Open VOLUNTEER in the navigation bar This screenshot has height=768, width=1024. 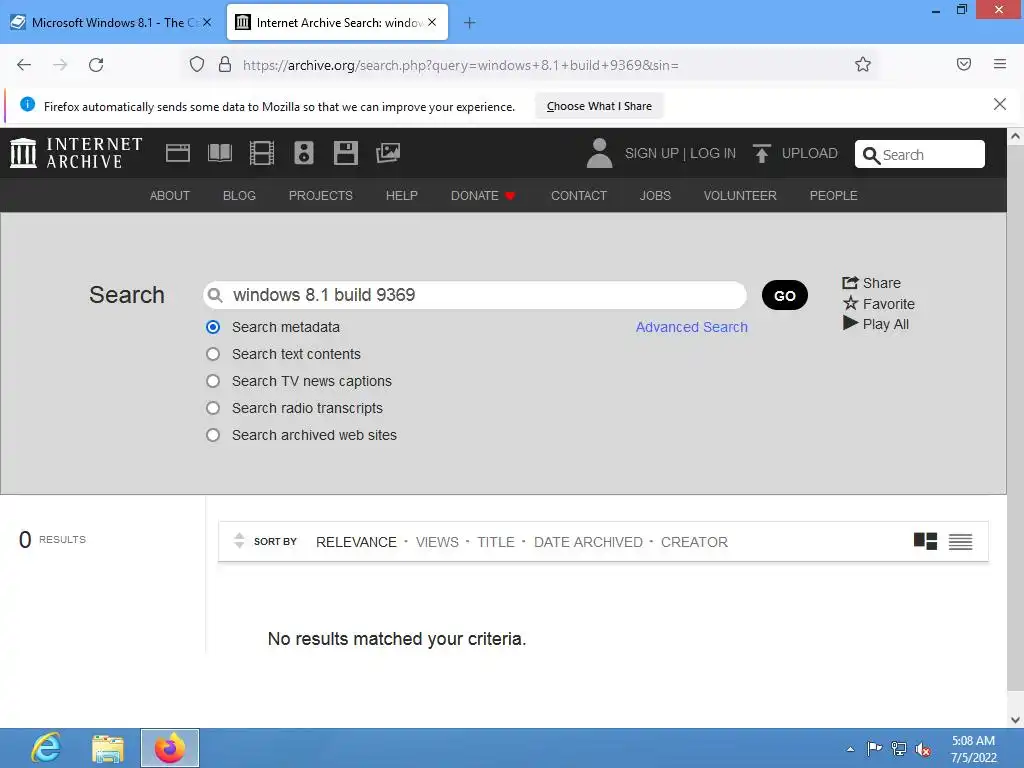coord(740,195)
